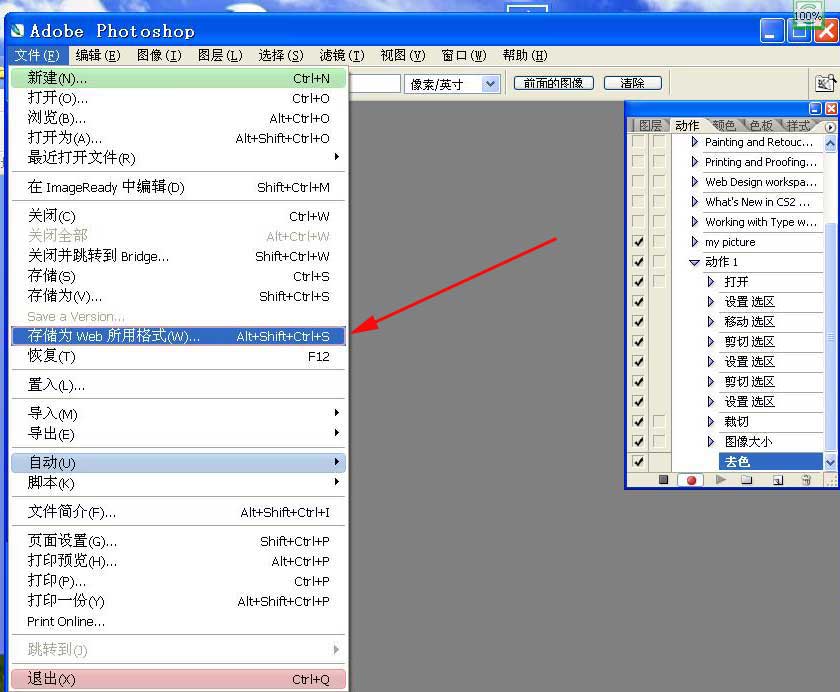Screen dimensions: 840x692
Task: Collapse the '动作 1' action
Action: tap(694, 262)
